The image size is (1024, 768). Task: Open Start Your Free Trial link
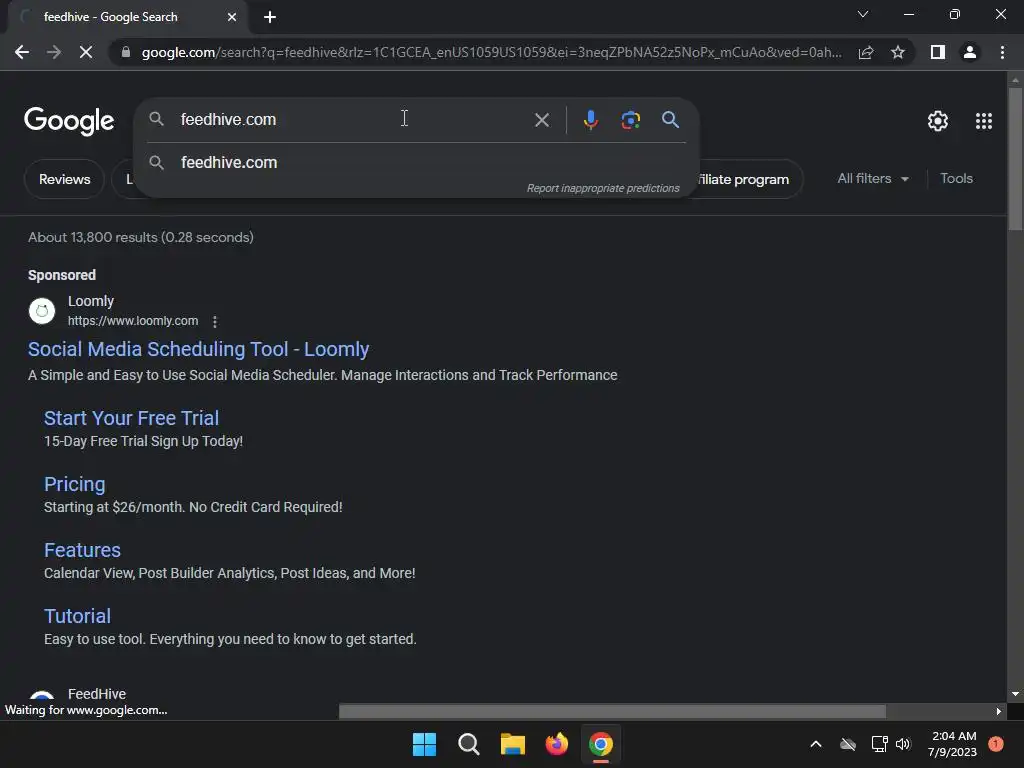pyautogui.click(x=131, y=418)
